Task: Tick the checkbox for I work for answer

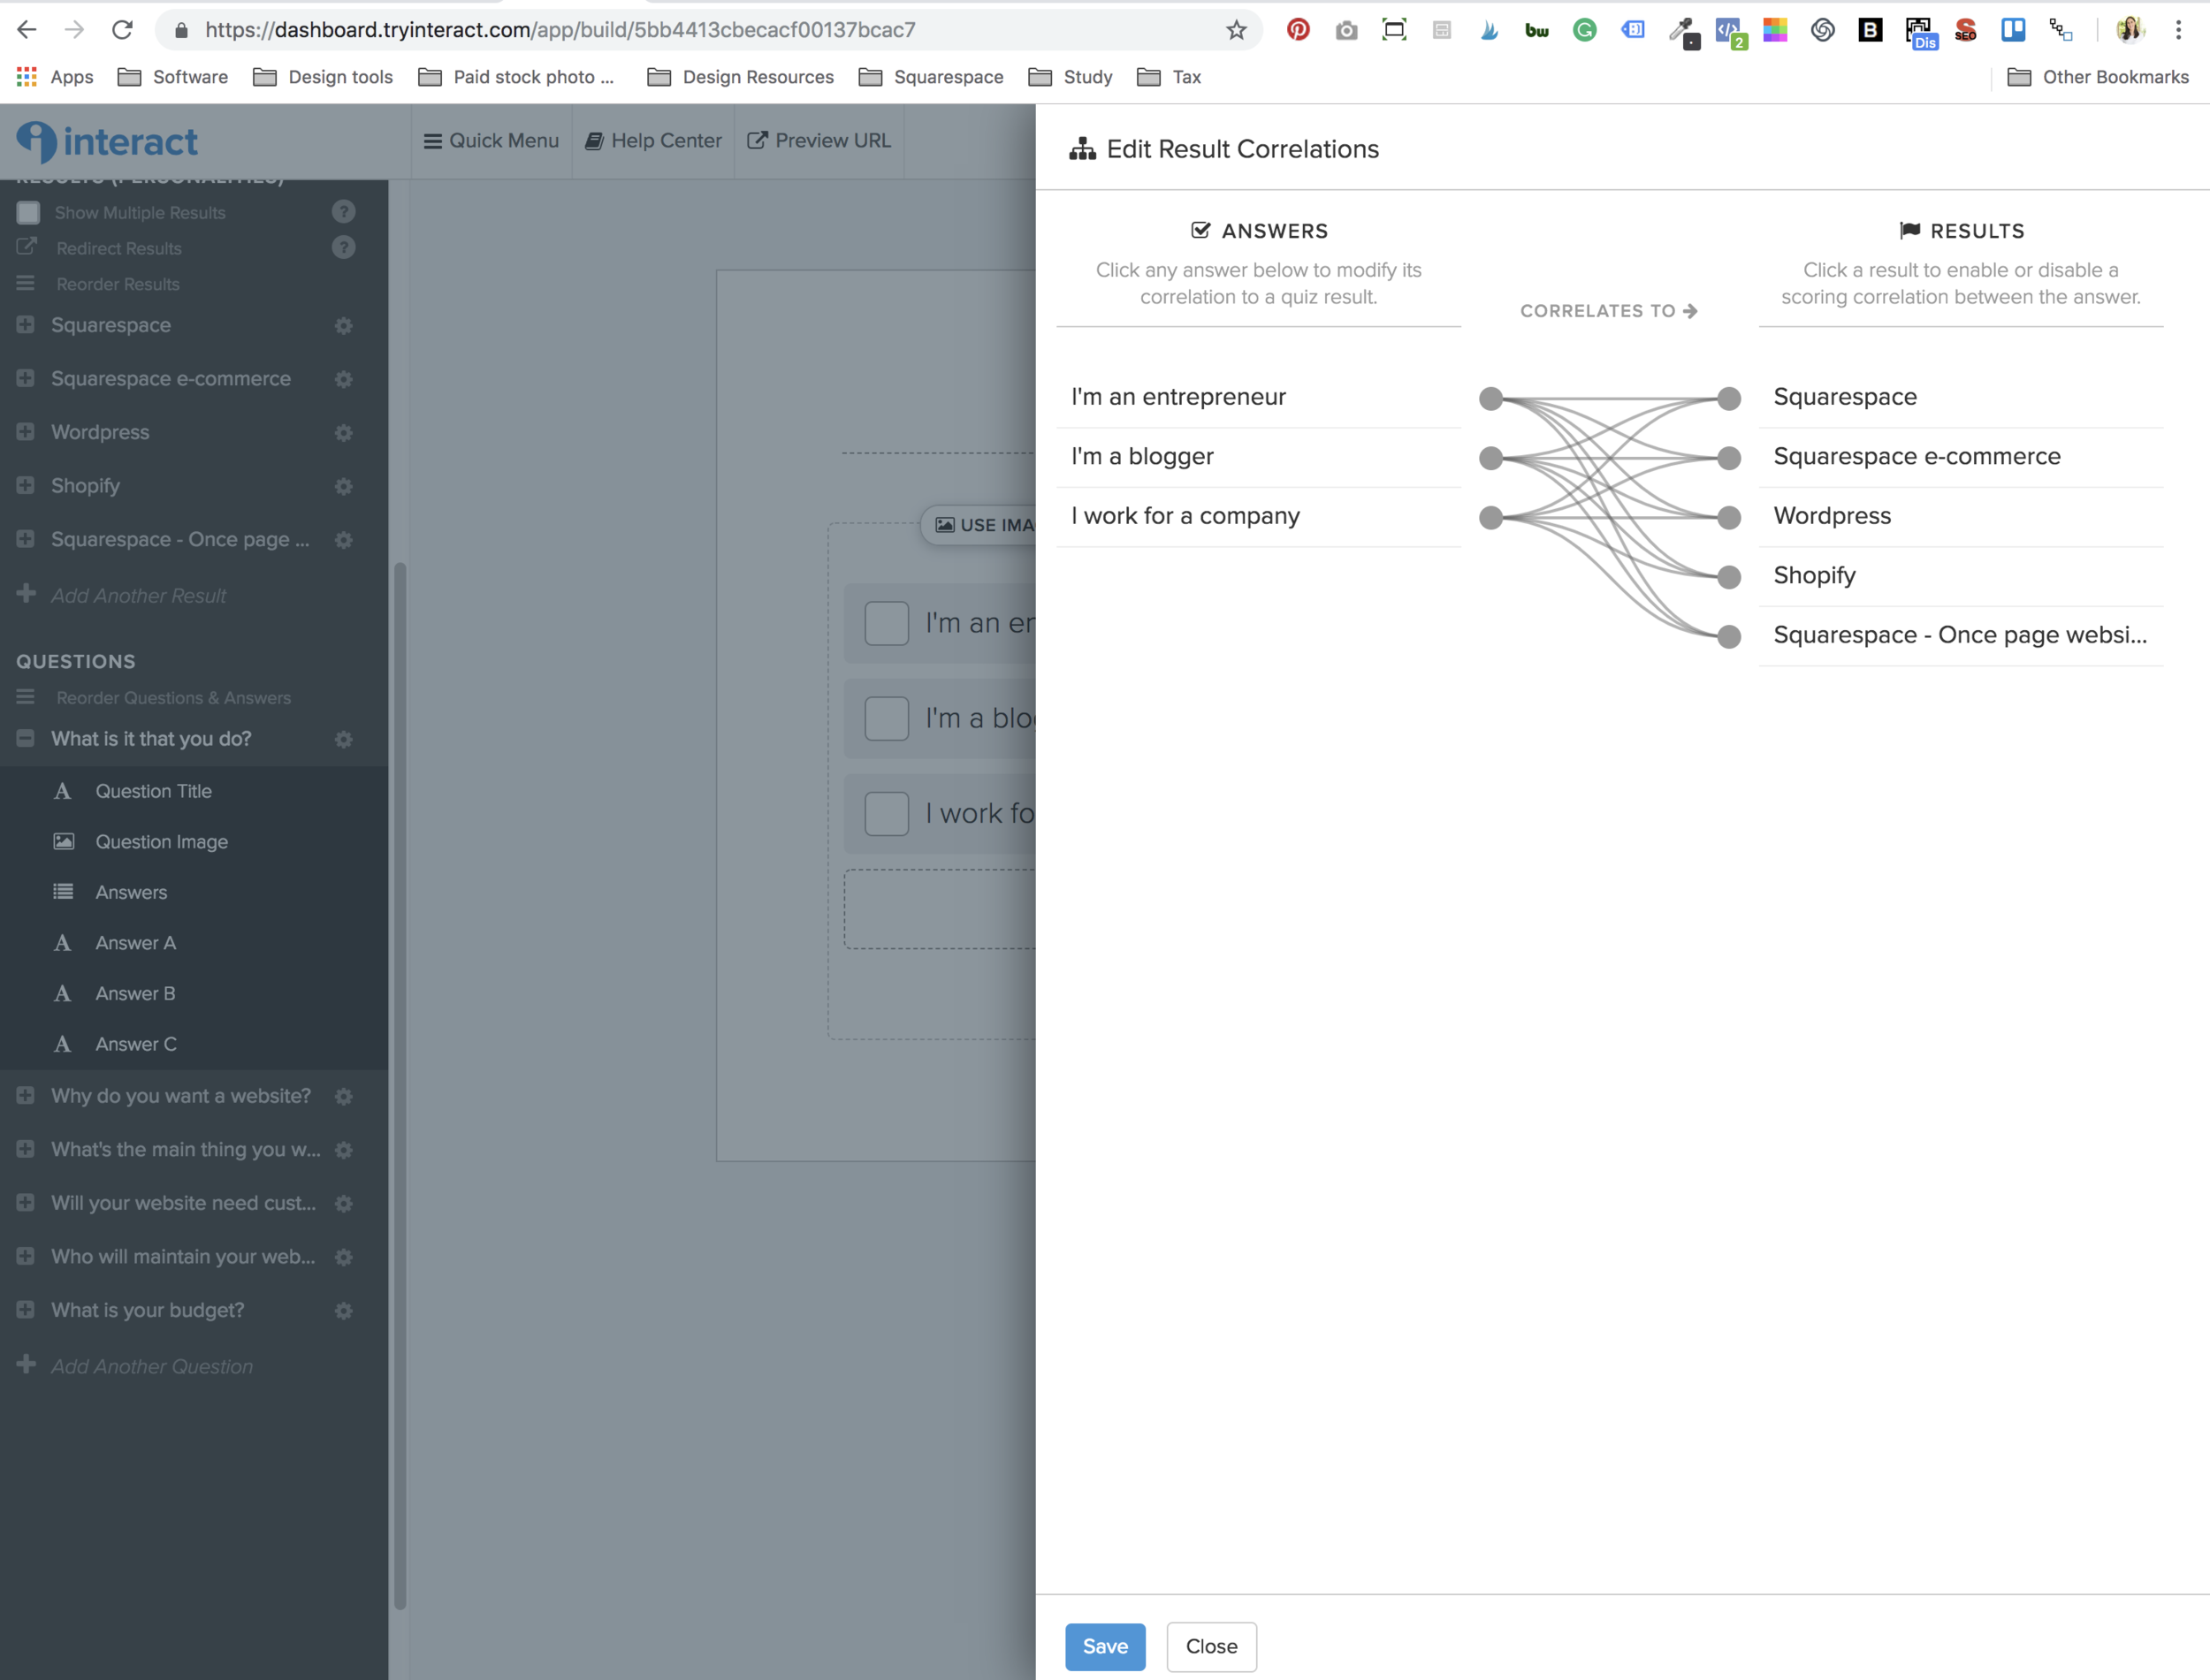Action: click(x=886, y=814)
